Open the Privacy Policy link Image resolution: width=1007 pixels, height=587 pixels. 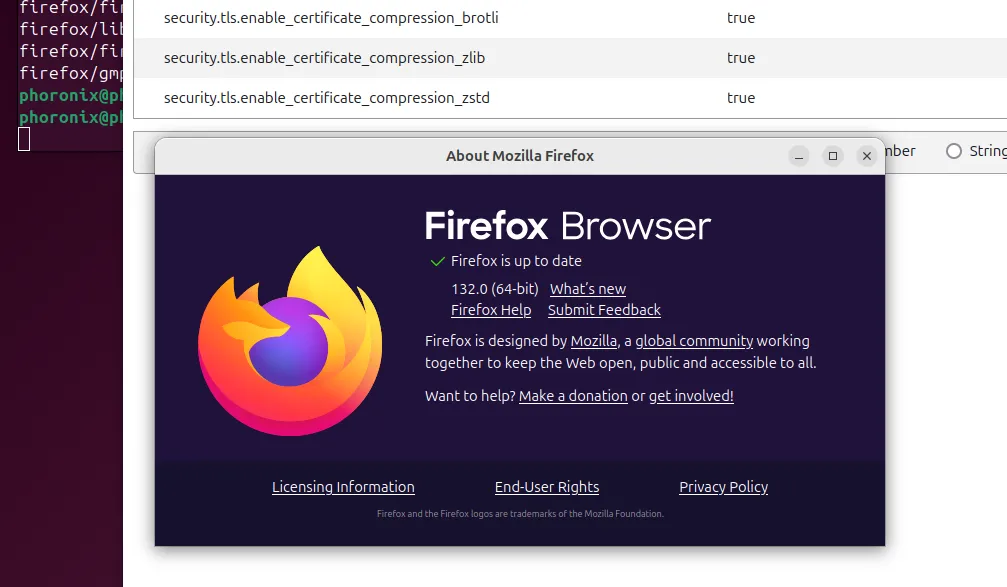[723, 487]
